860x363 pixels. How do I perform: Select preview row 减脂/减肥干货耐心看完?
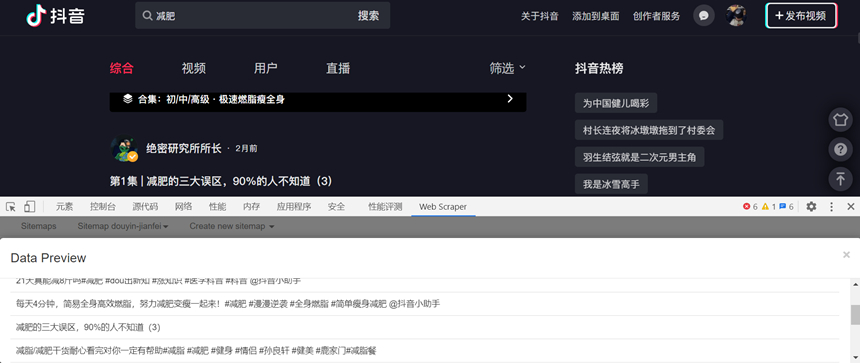[425, 350]
